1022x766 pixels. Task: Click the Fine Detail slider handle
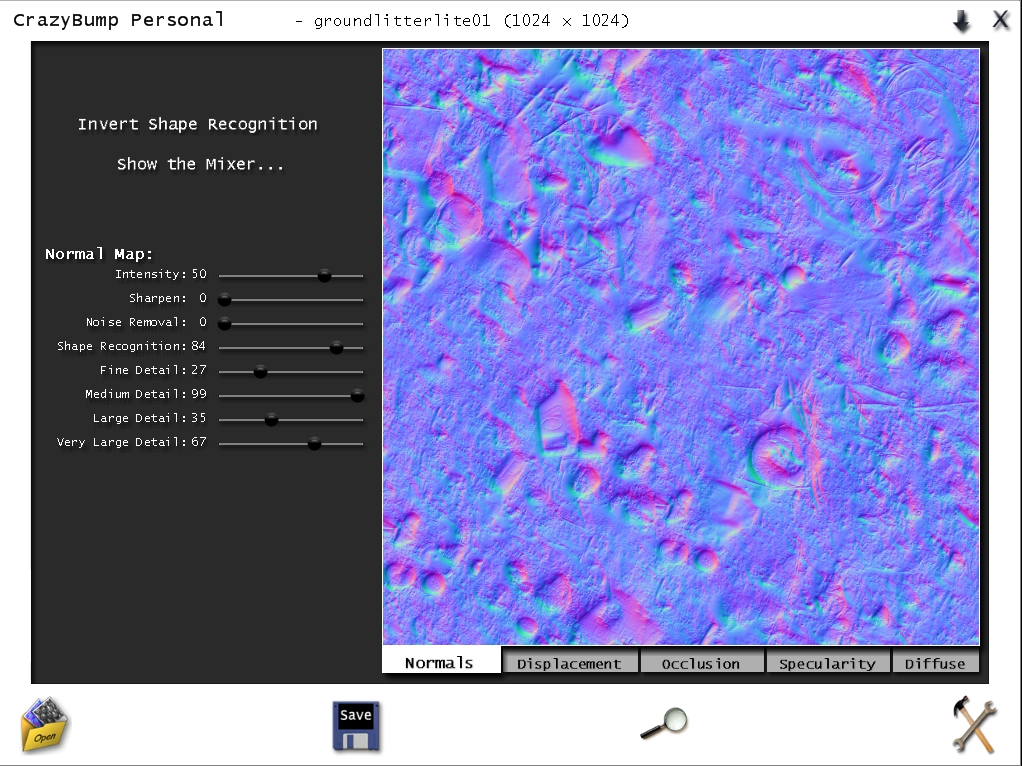click(x=260, y=371)
